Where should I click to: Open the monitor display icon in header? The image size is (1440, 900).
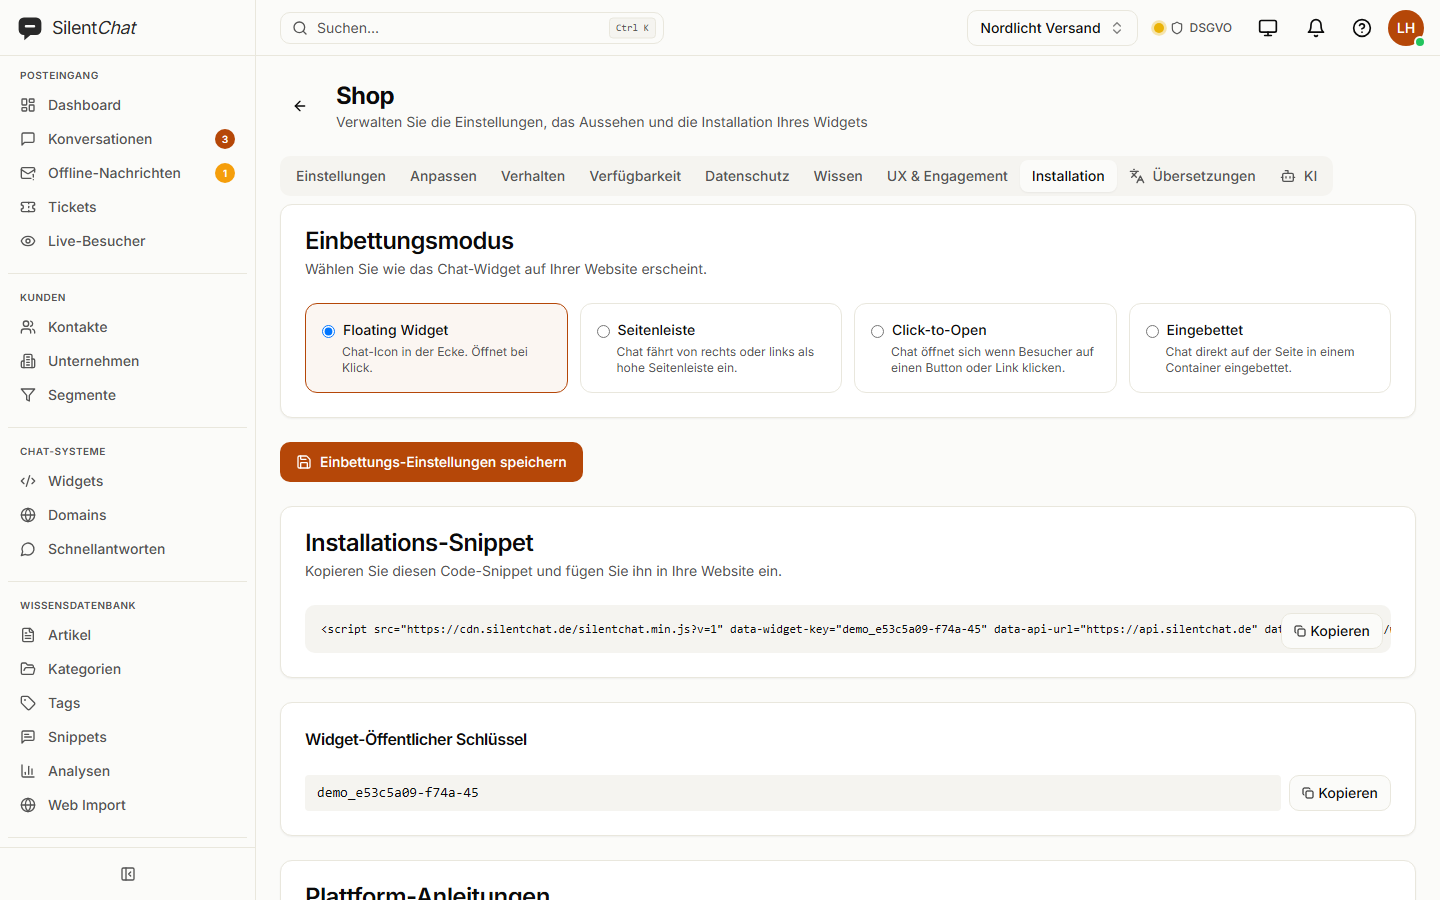pos(1268,28)
